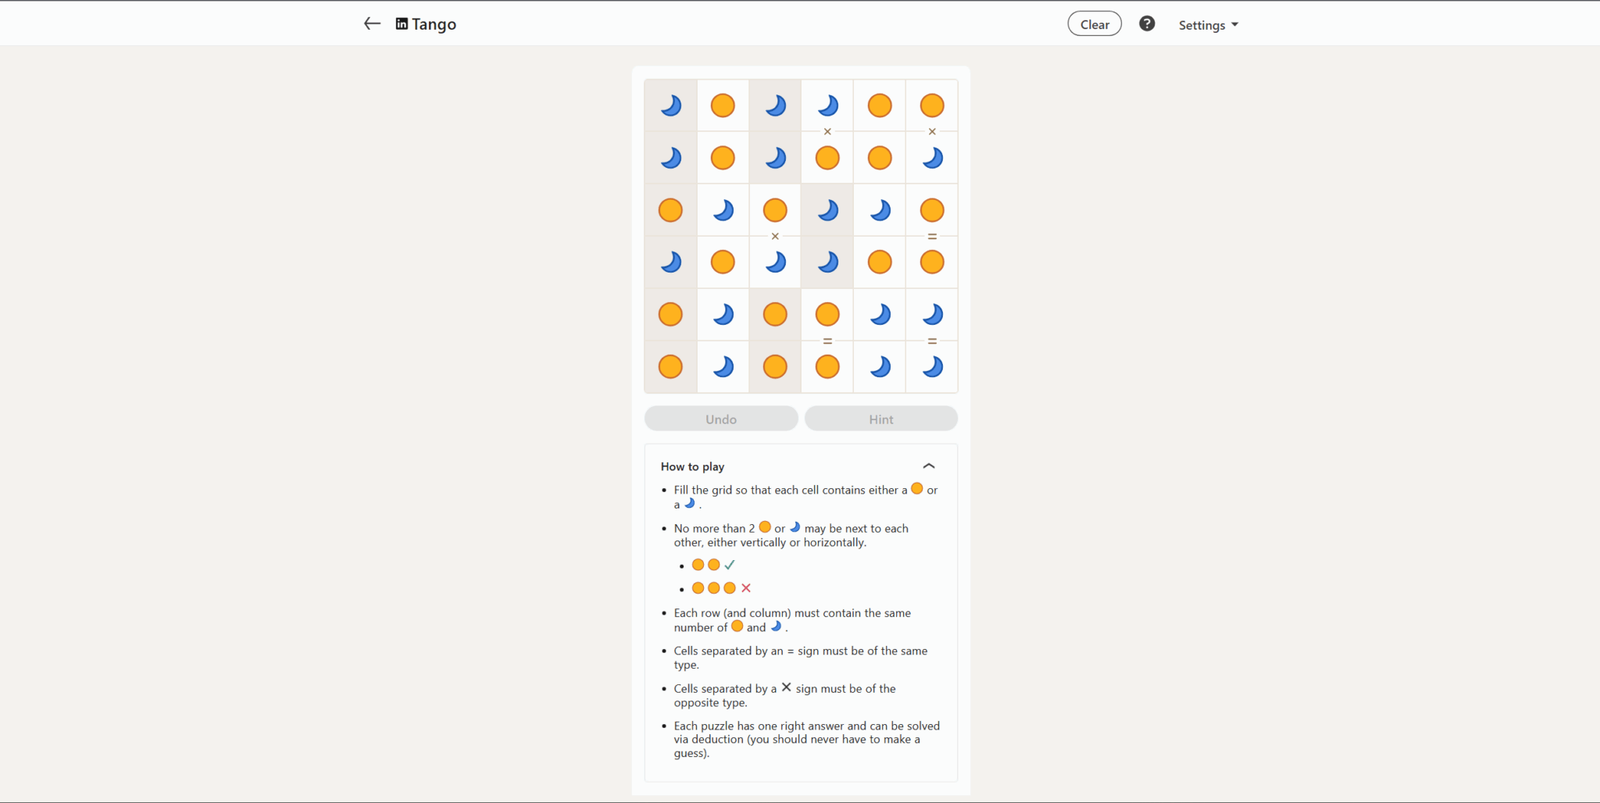
Task: Click the back arrow to leave Tango
Action: tap(371, 23)
